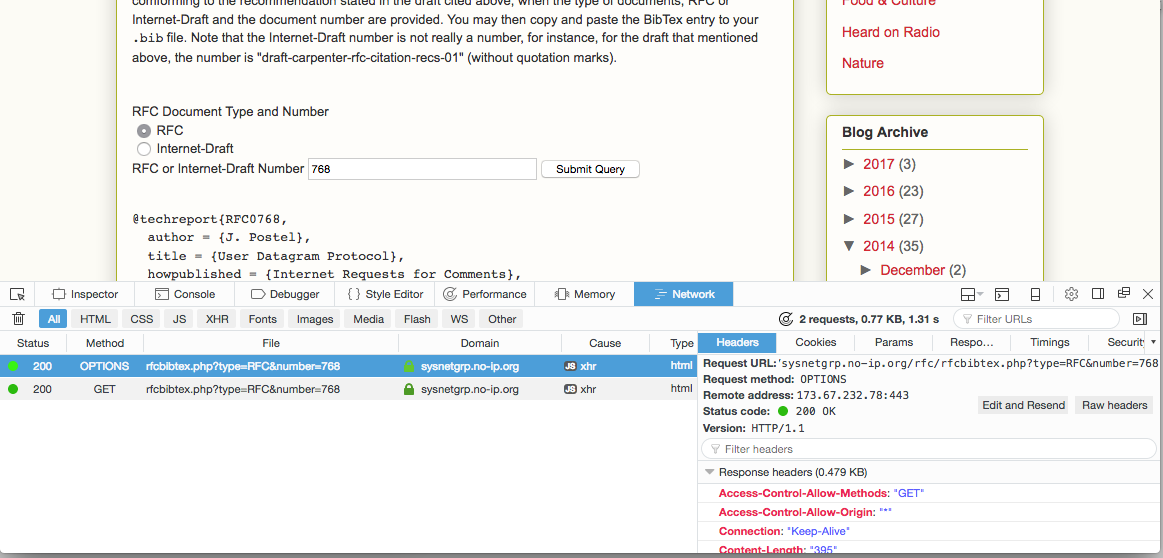Activate the element picker tool
This screenshot has width=1163, height=558.
click(x=17, y=294)
